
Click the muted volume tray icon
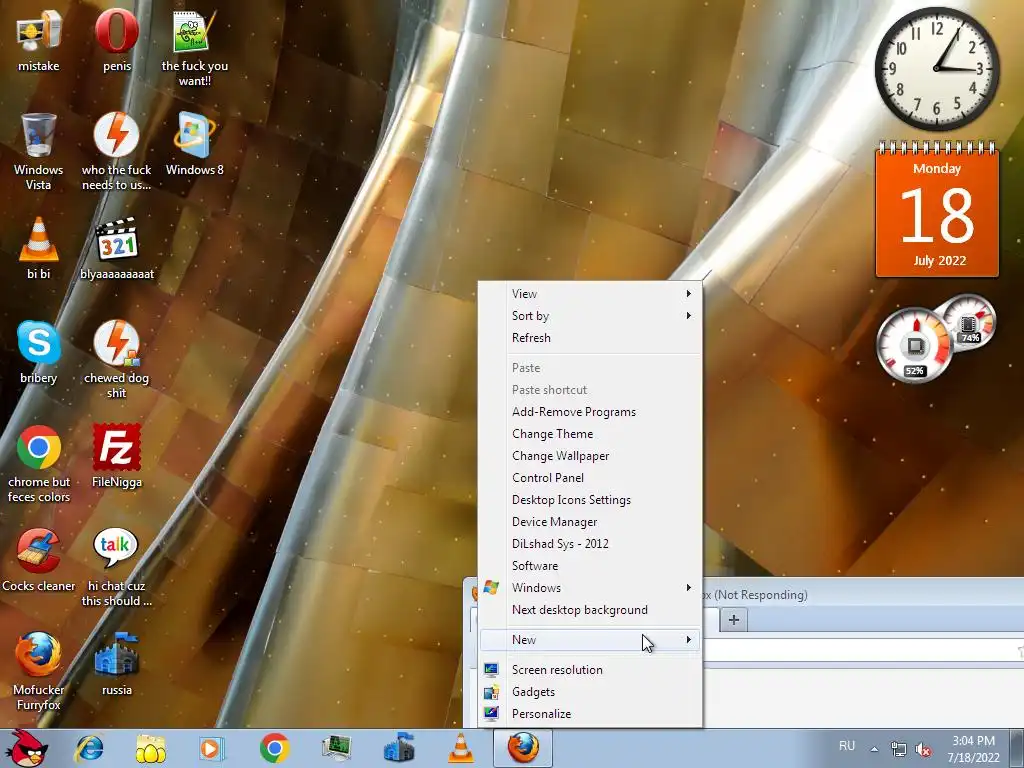(923, 750)
